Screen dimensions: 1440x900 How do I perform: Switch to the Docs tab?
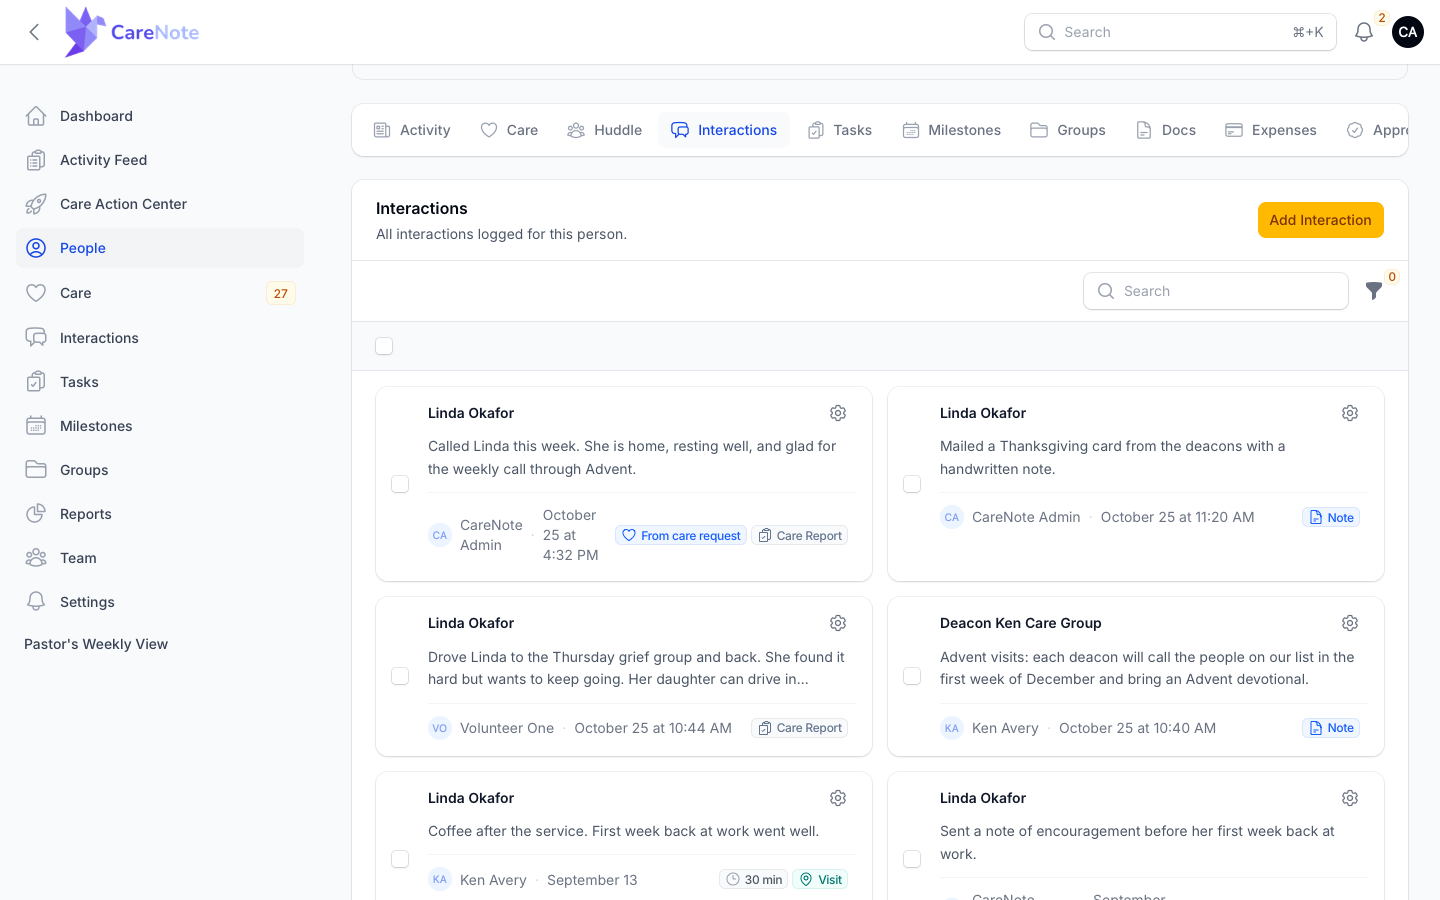[1166, 130]
